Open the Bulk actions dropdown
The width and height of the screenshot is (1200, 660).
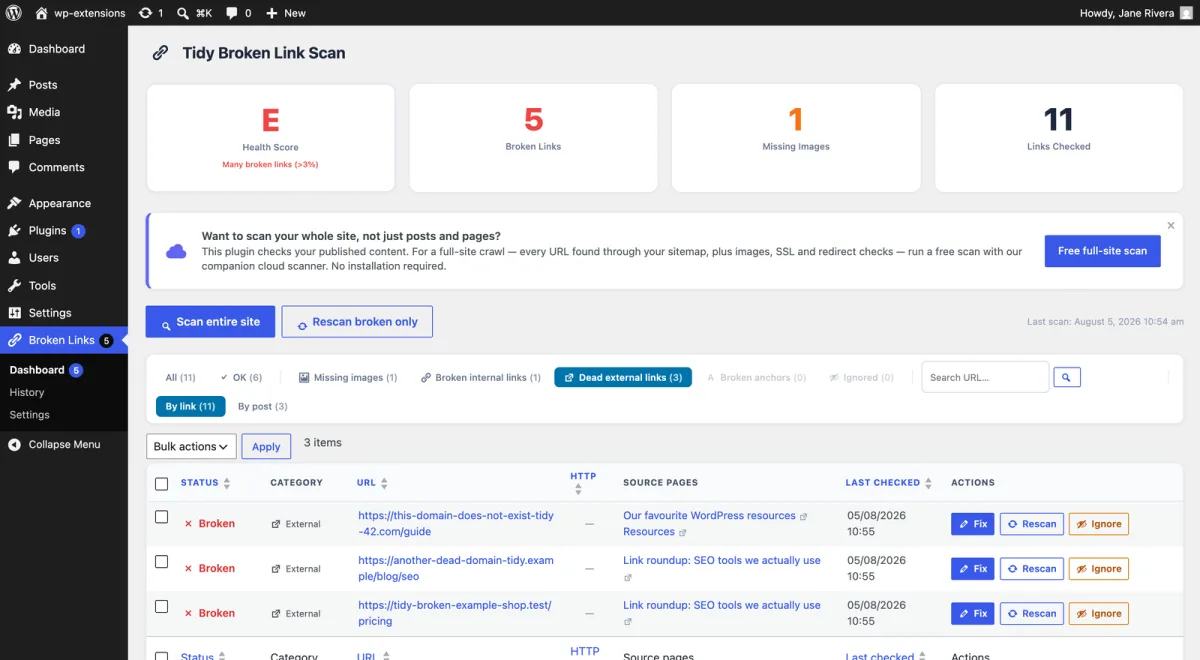(191, 446)
